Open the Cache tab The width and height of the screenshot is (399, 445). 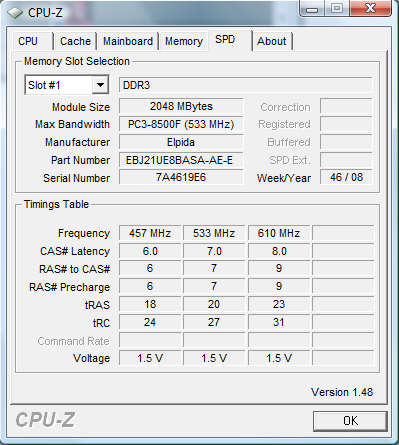(x=75, y=41)
